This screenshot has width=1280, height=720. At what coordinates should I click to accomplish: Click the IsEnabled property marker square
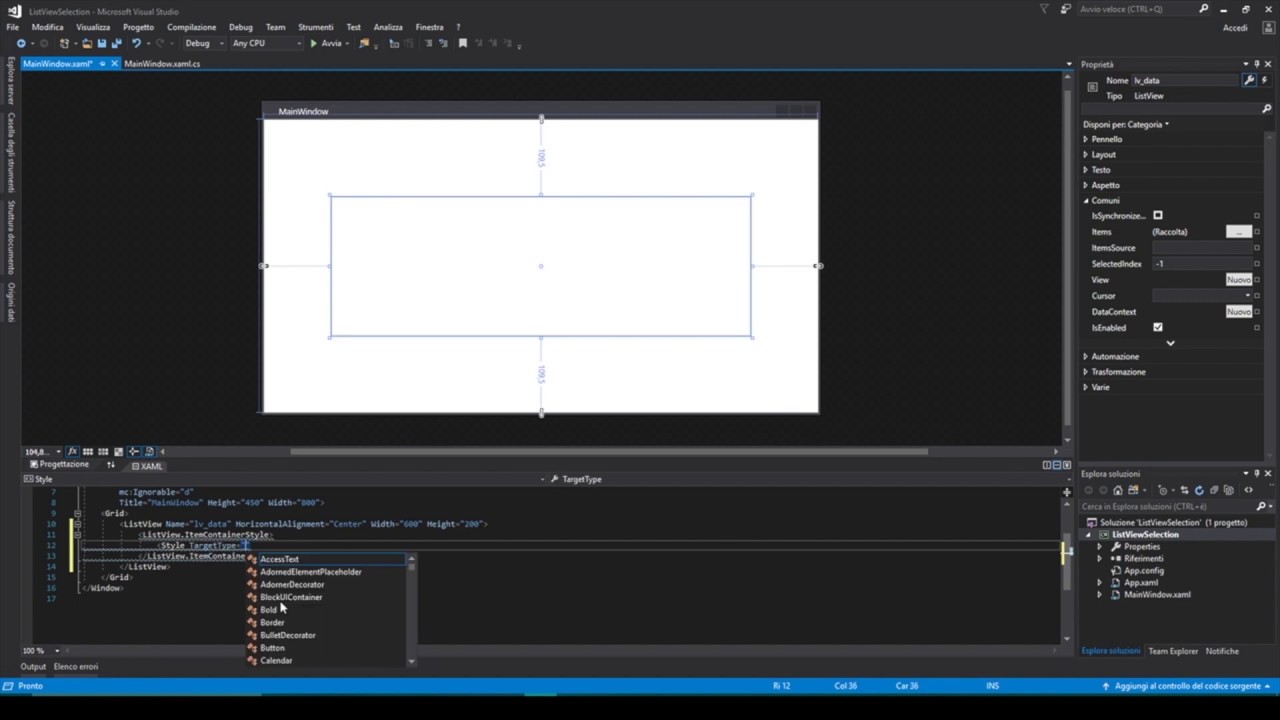click(1257, 328)
